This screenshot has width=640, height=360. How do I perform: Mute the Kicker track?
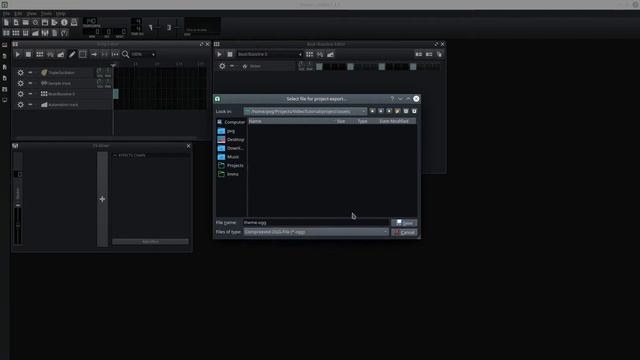[232, 66]
